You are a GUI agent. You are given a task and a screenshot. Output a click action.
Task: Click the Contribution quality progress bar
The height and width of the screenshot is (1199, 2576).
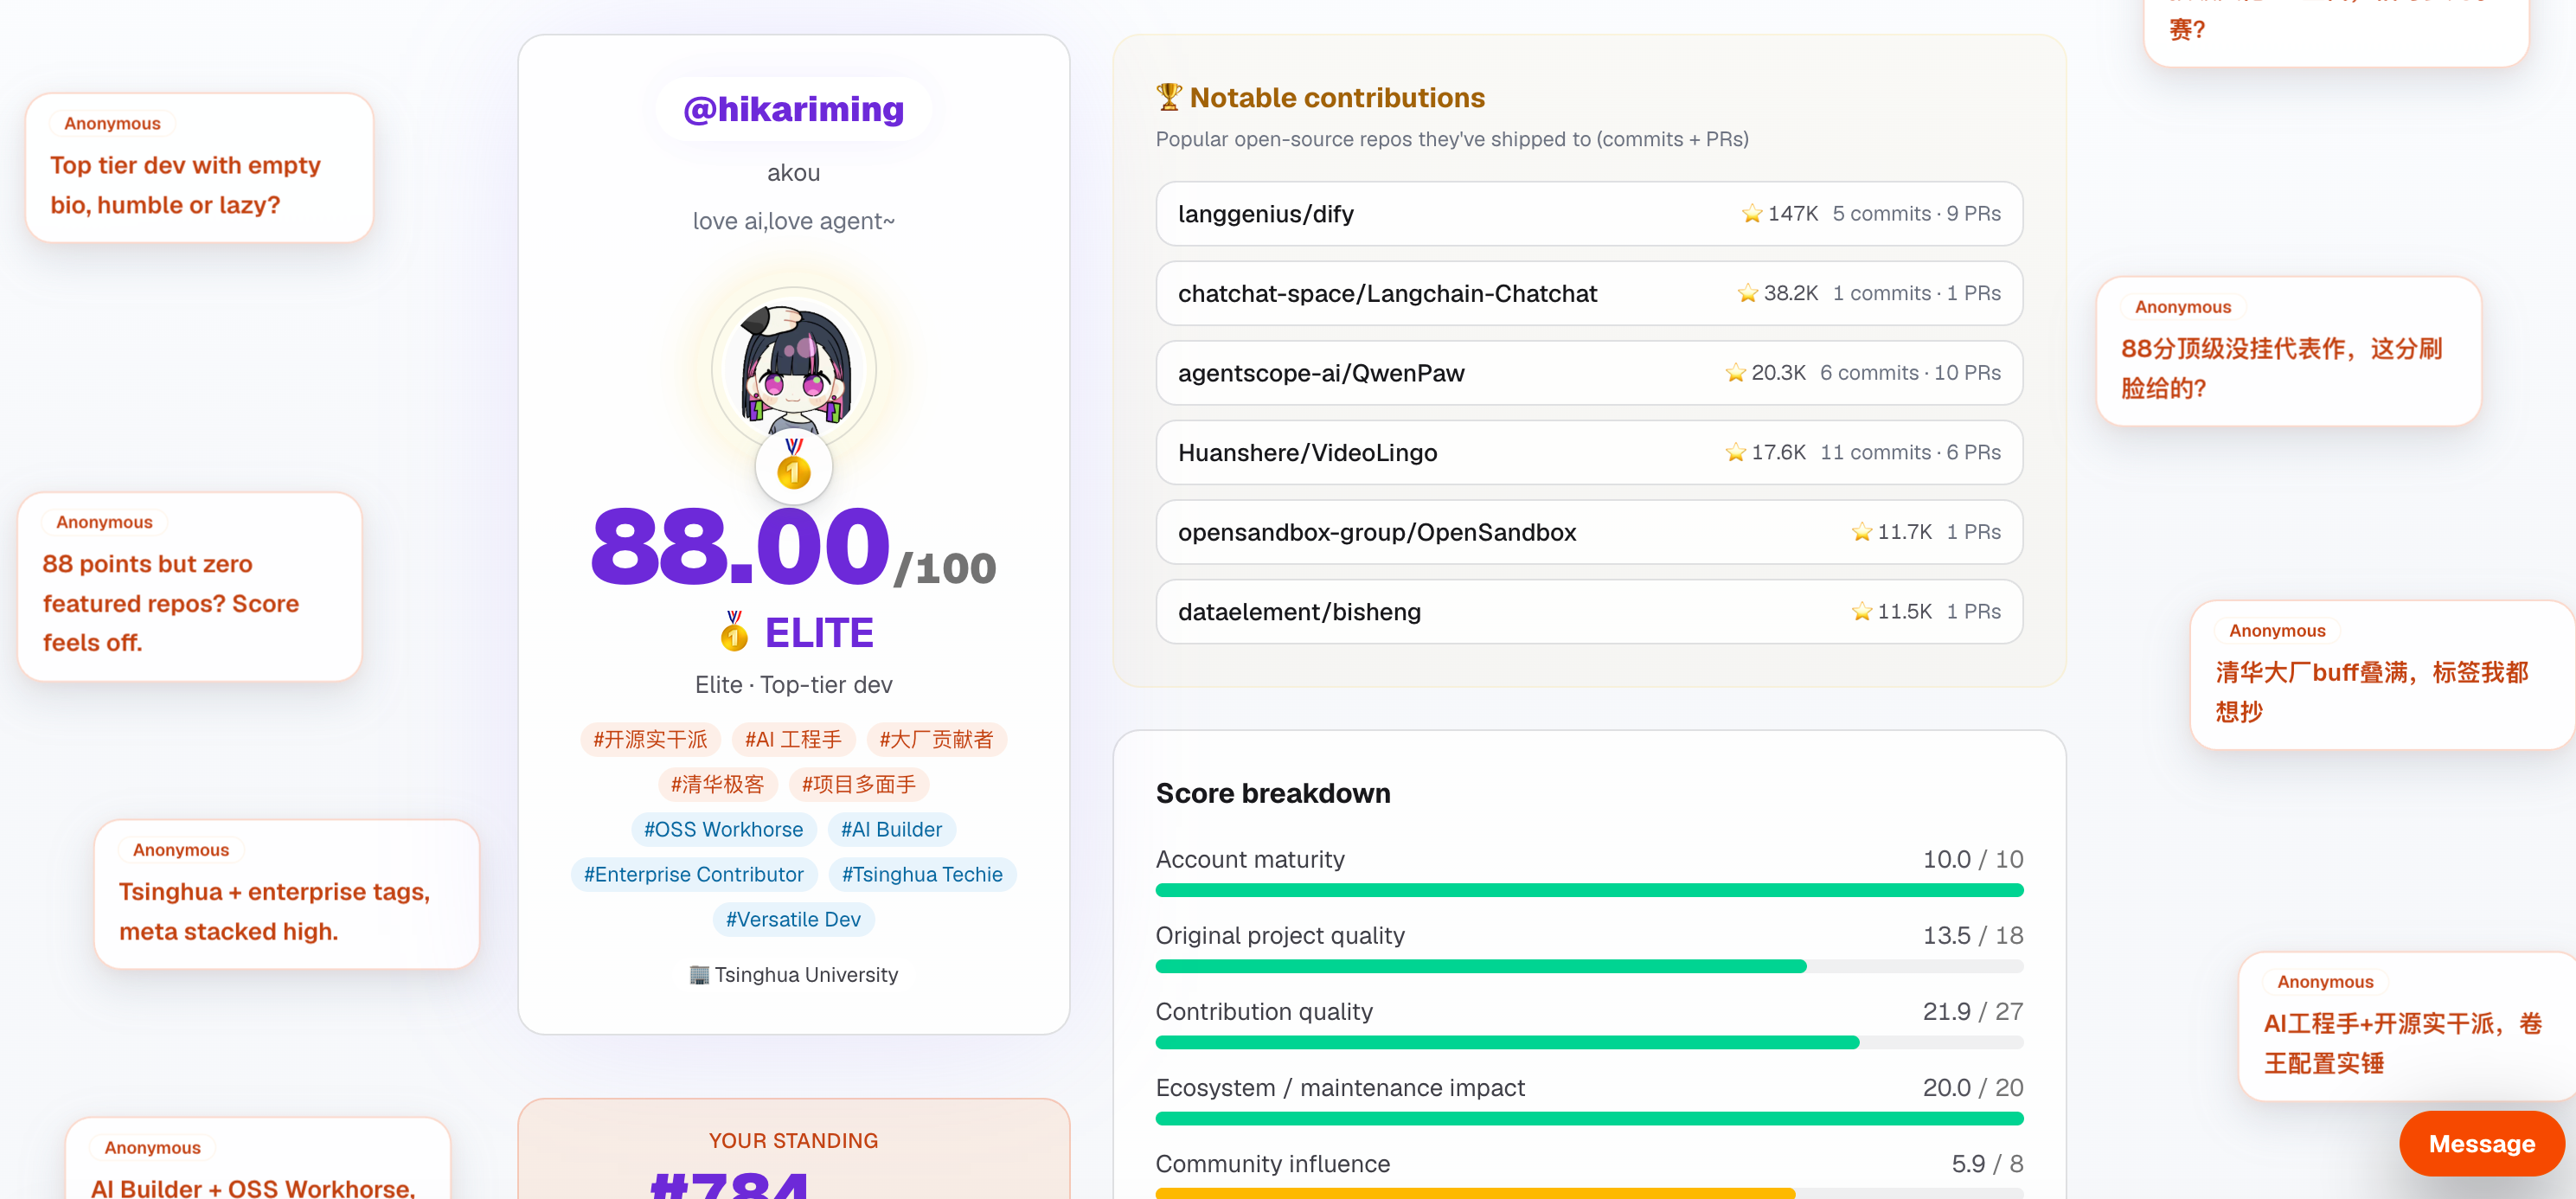coord(1588,1042)
